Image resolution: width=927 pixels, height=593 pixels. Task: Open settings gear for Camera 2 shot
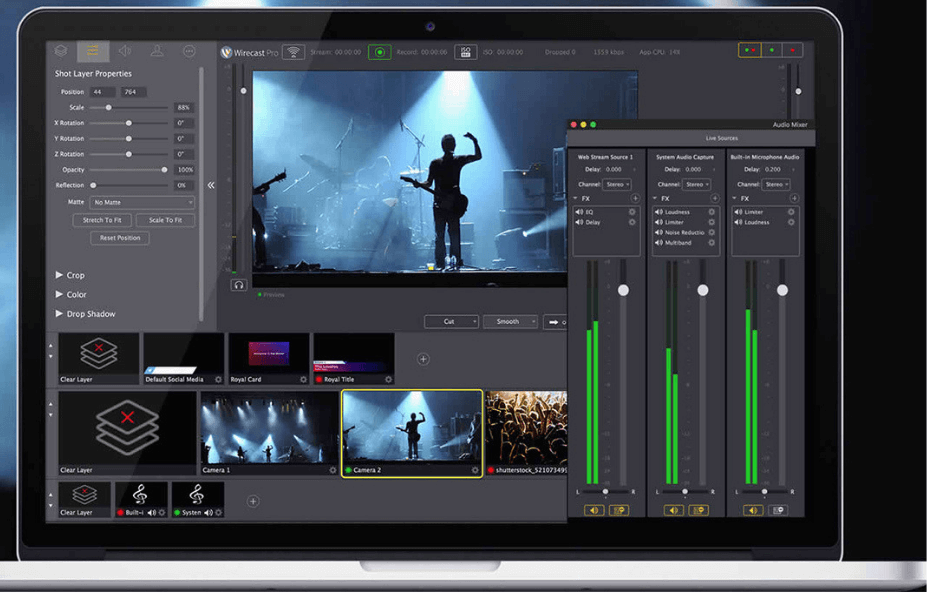(475, 470)
